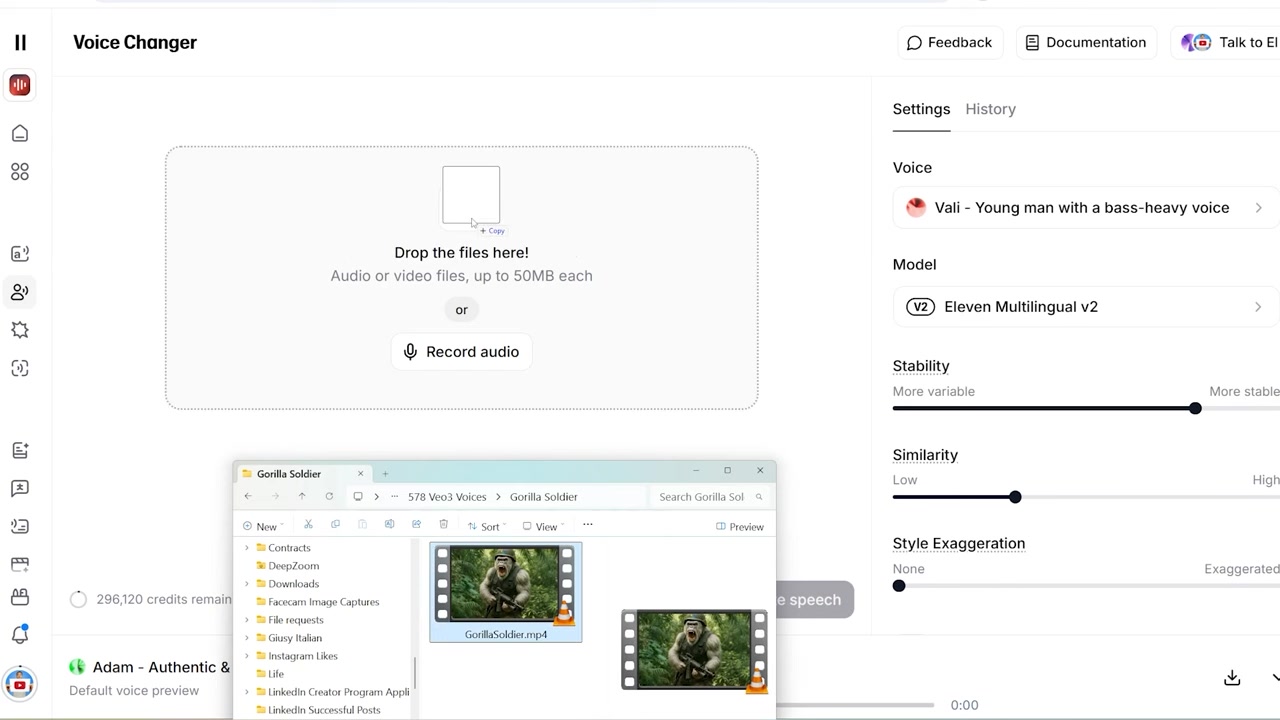Image resolution: width=1280 pixels, height=720 pixels.
Task: Download the generated audio in the player bar
Action: pos(1232,678)
